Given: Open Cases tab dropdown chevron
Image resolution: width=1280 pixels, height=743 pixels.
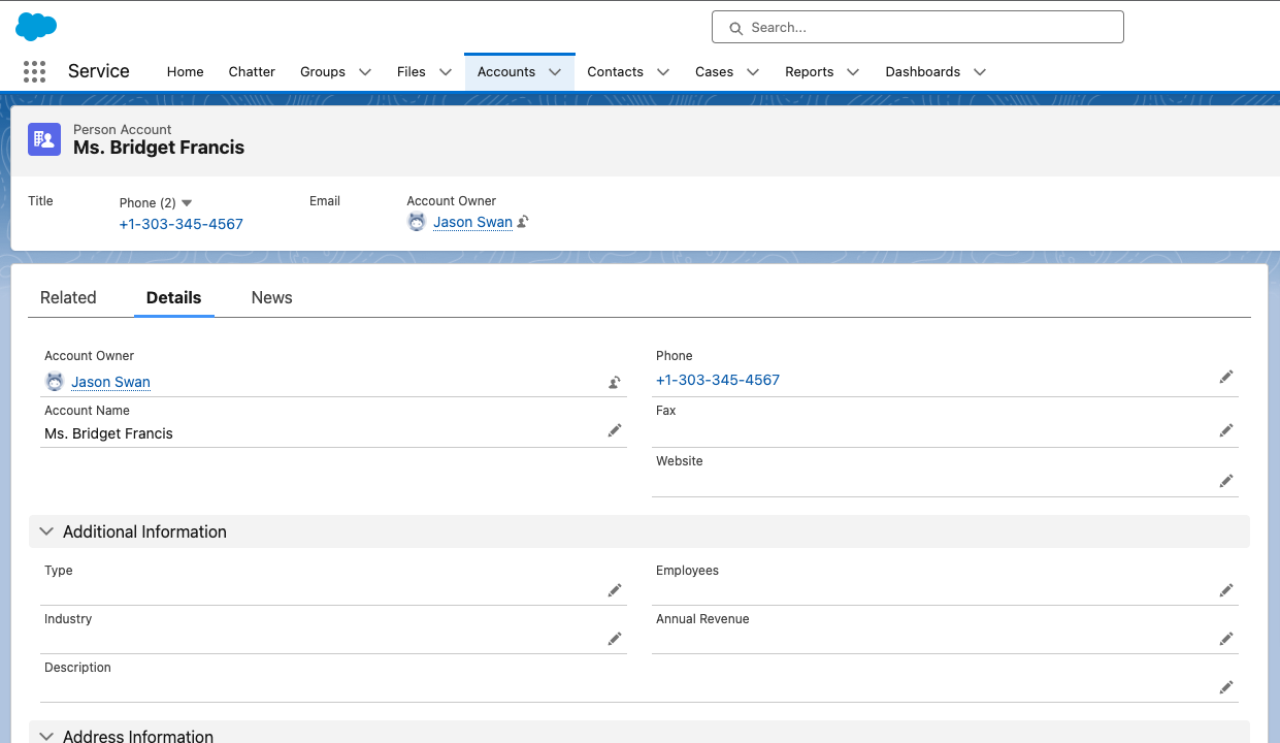Looking at the screenshot, I should tap(753, 72).
